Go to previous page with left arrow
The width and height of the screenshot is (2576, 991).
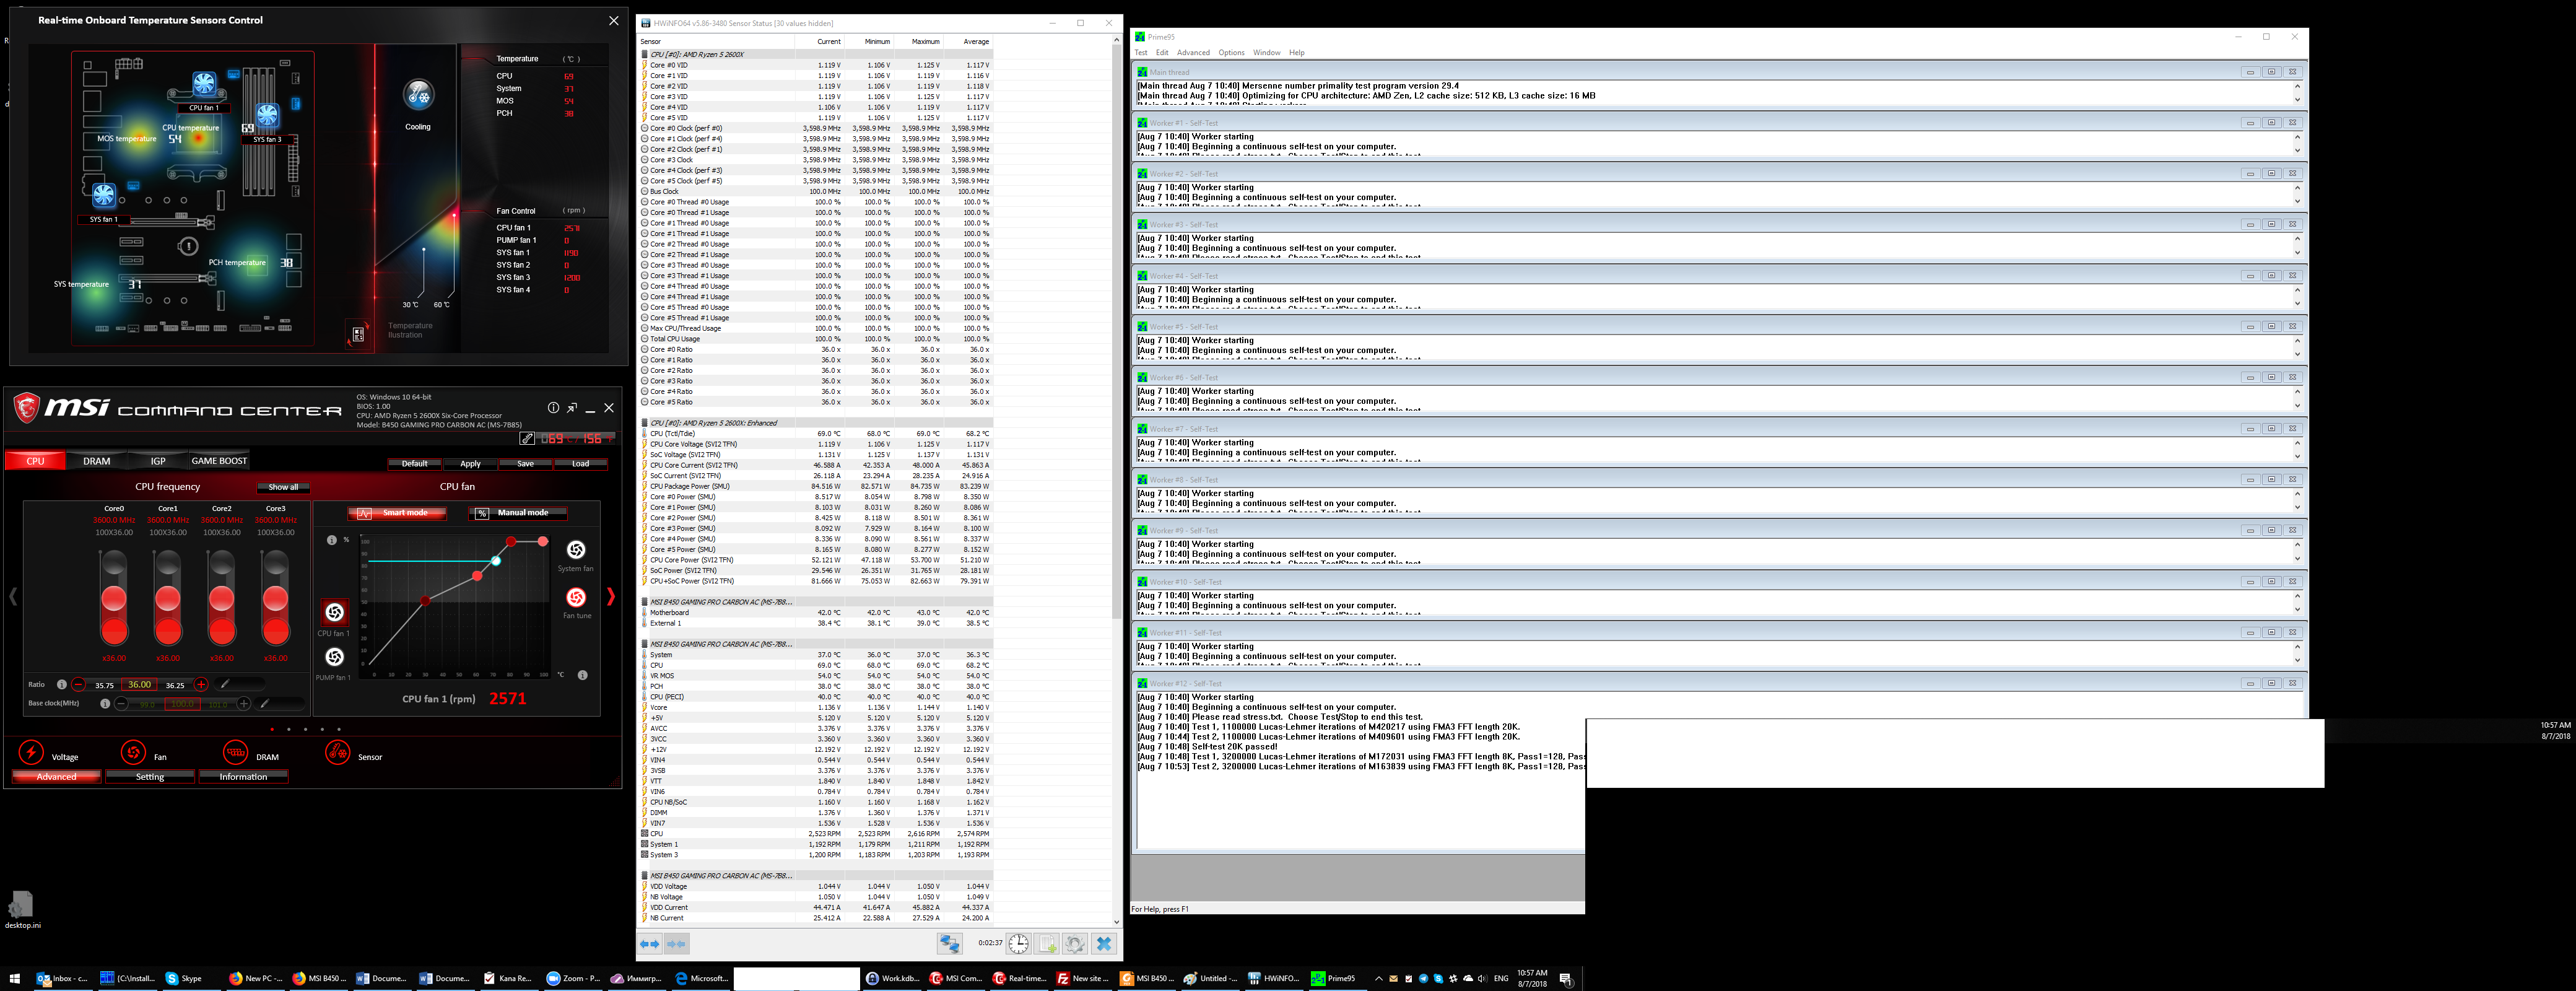[13, 596]
